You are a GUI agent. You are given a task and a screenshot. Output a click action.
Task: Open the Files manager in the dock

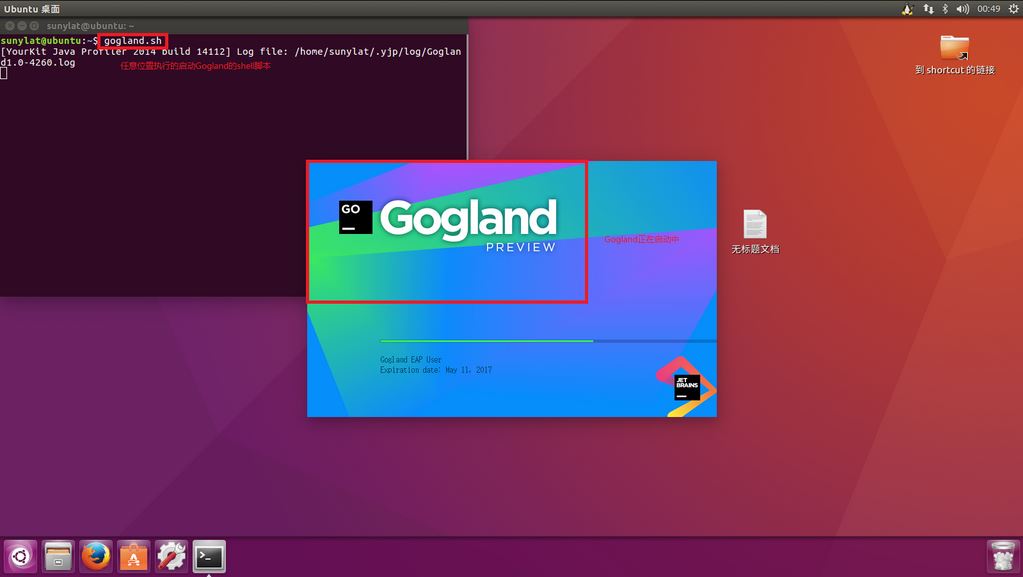(58, 557)
